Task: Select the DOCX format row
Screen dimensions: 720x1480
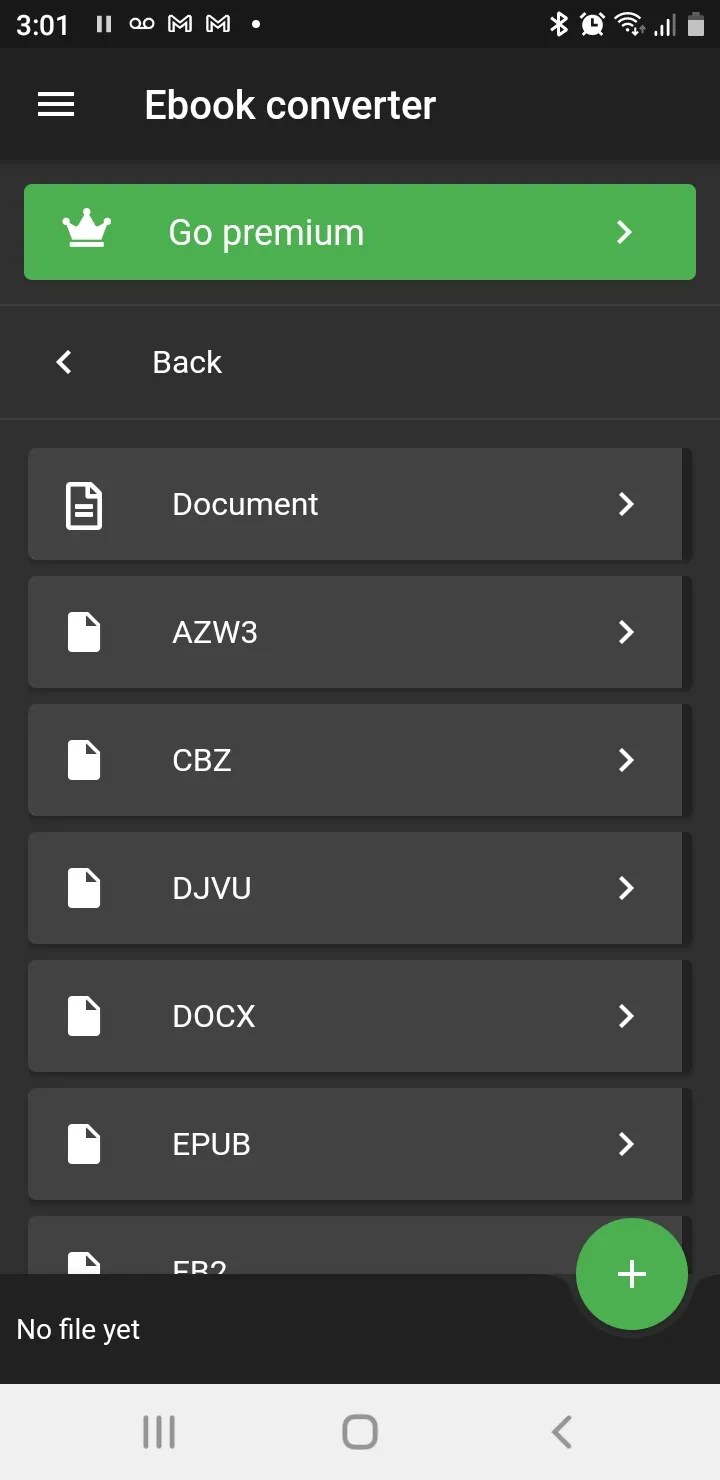Action: tap(355, 1016)
